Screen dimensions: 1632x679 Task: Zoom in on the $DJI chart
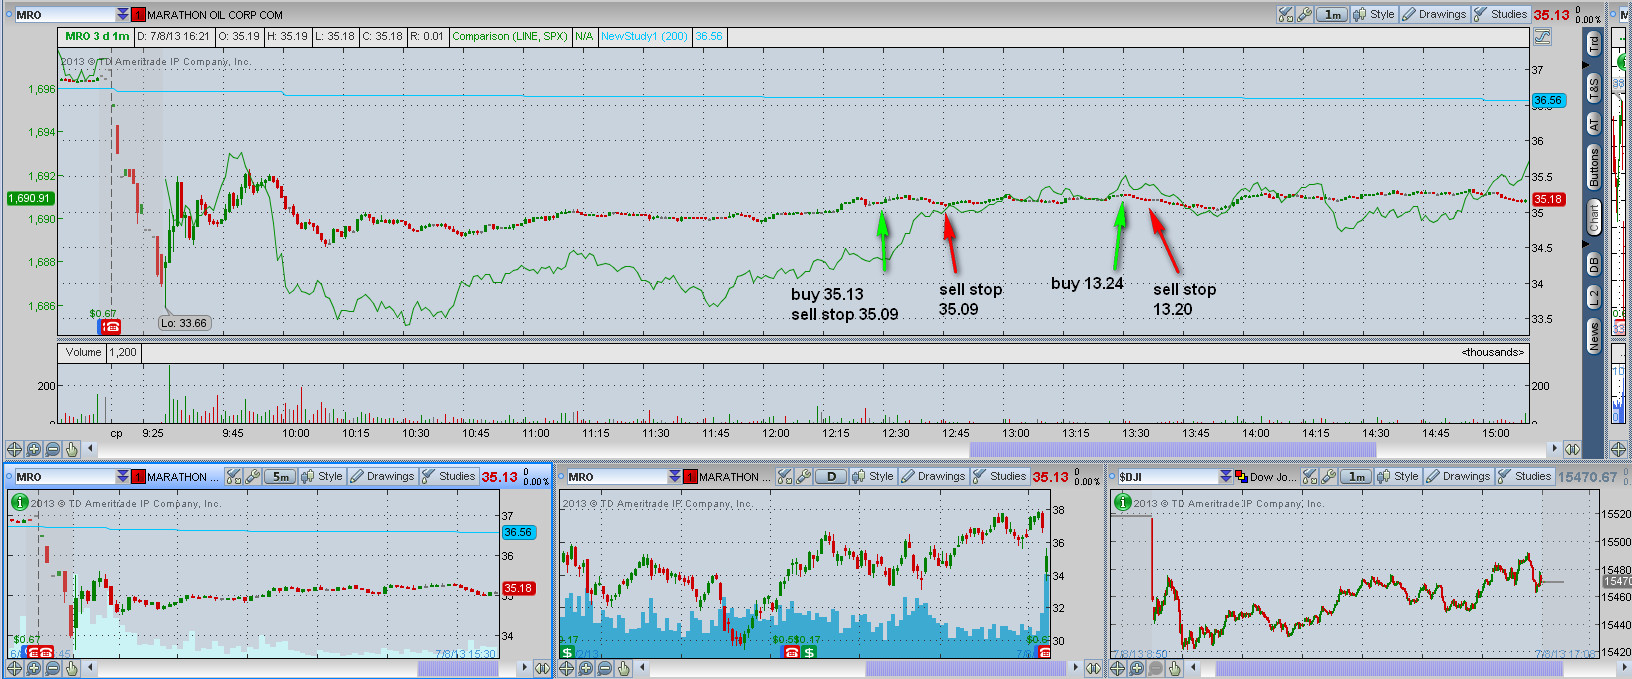pos(1137,668)
